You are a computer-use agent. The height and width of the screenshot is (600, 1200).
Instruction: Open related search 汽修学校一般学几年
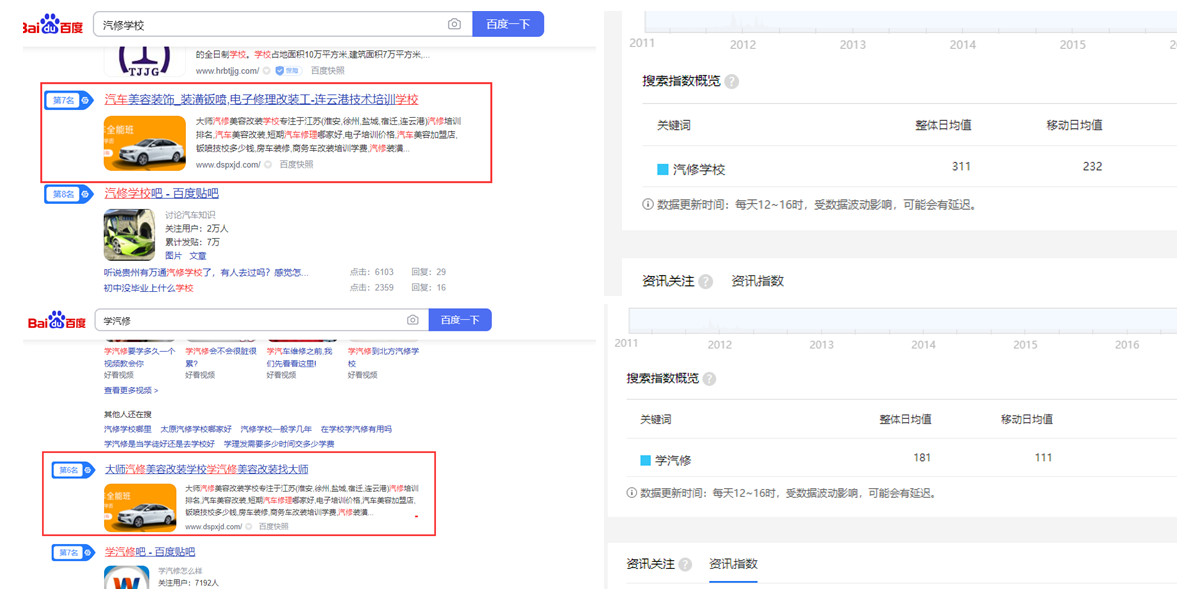click(x=276, y=429)
